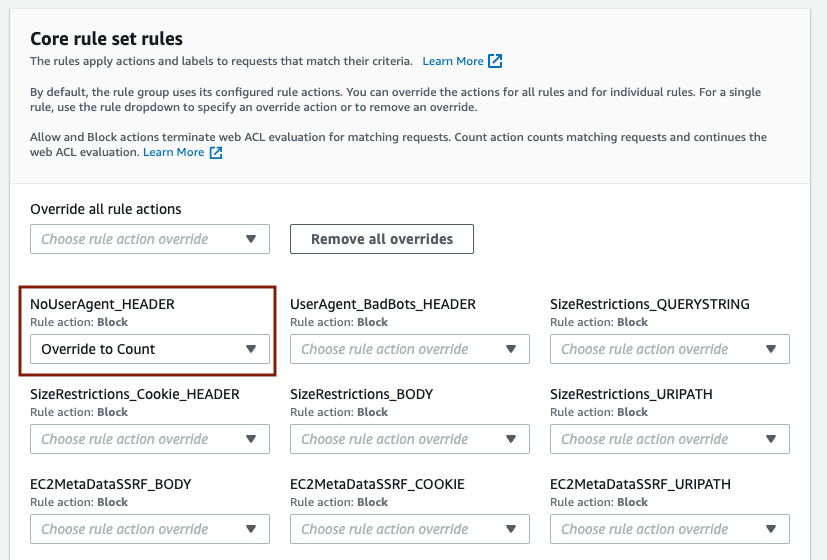Open NoUserAgent_HEADER Override to Count dropdown
The width and height of the screenshot is (827, 560).
coord(150,349)
